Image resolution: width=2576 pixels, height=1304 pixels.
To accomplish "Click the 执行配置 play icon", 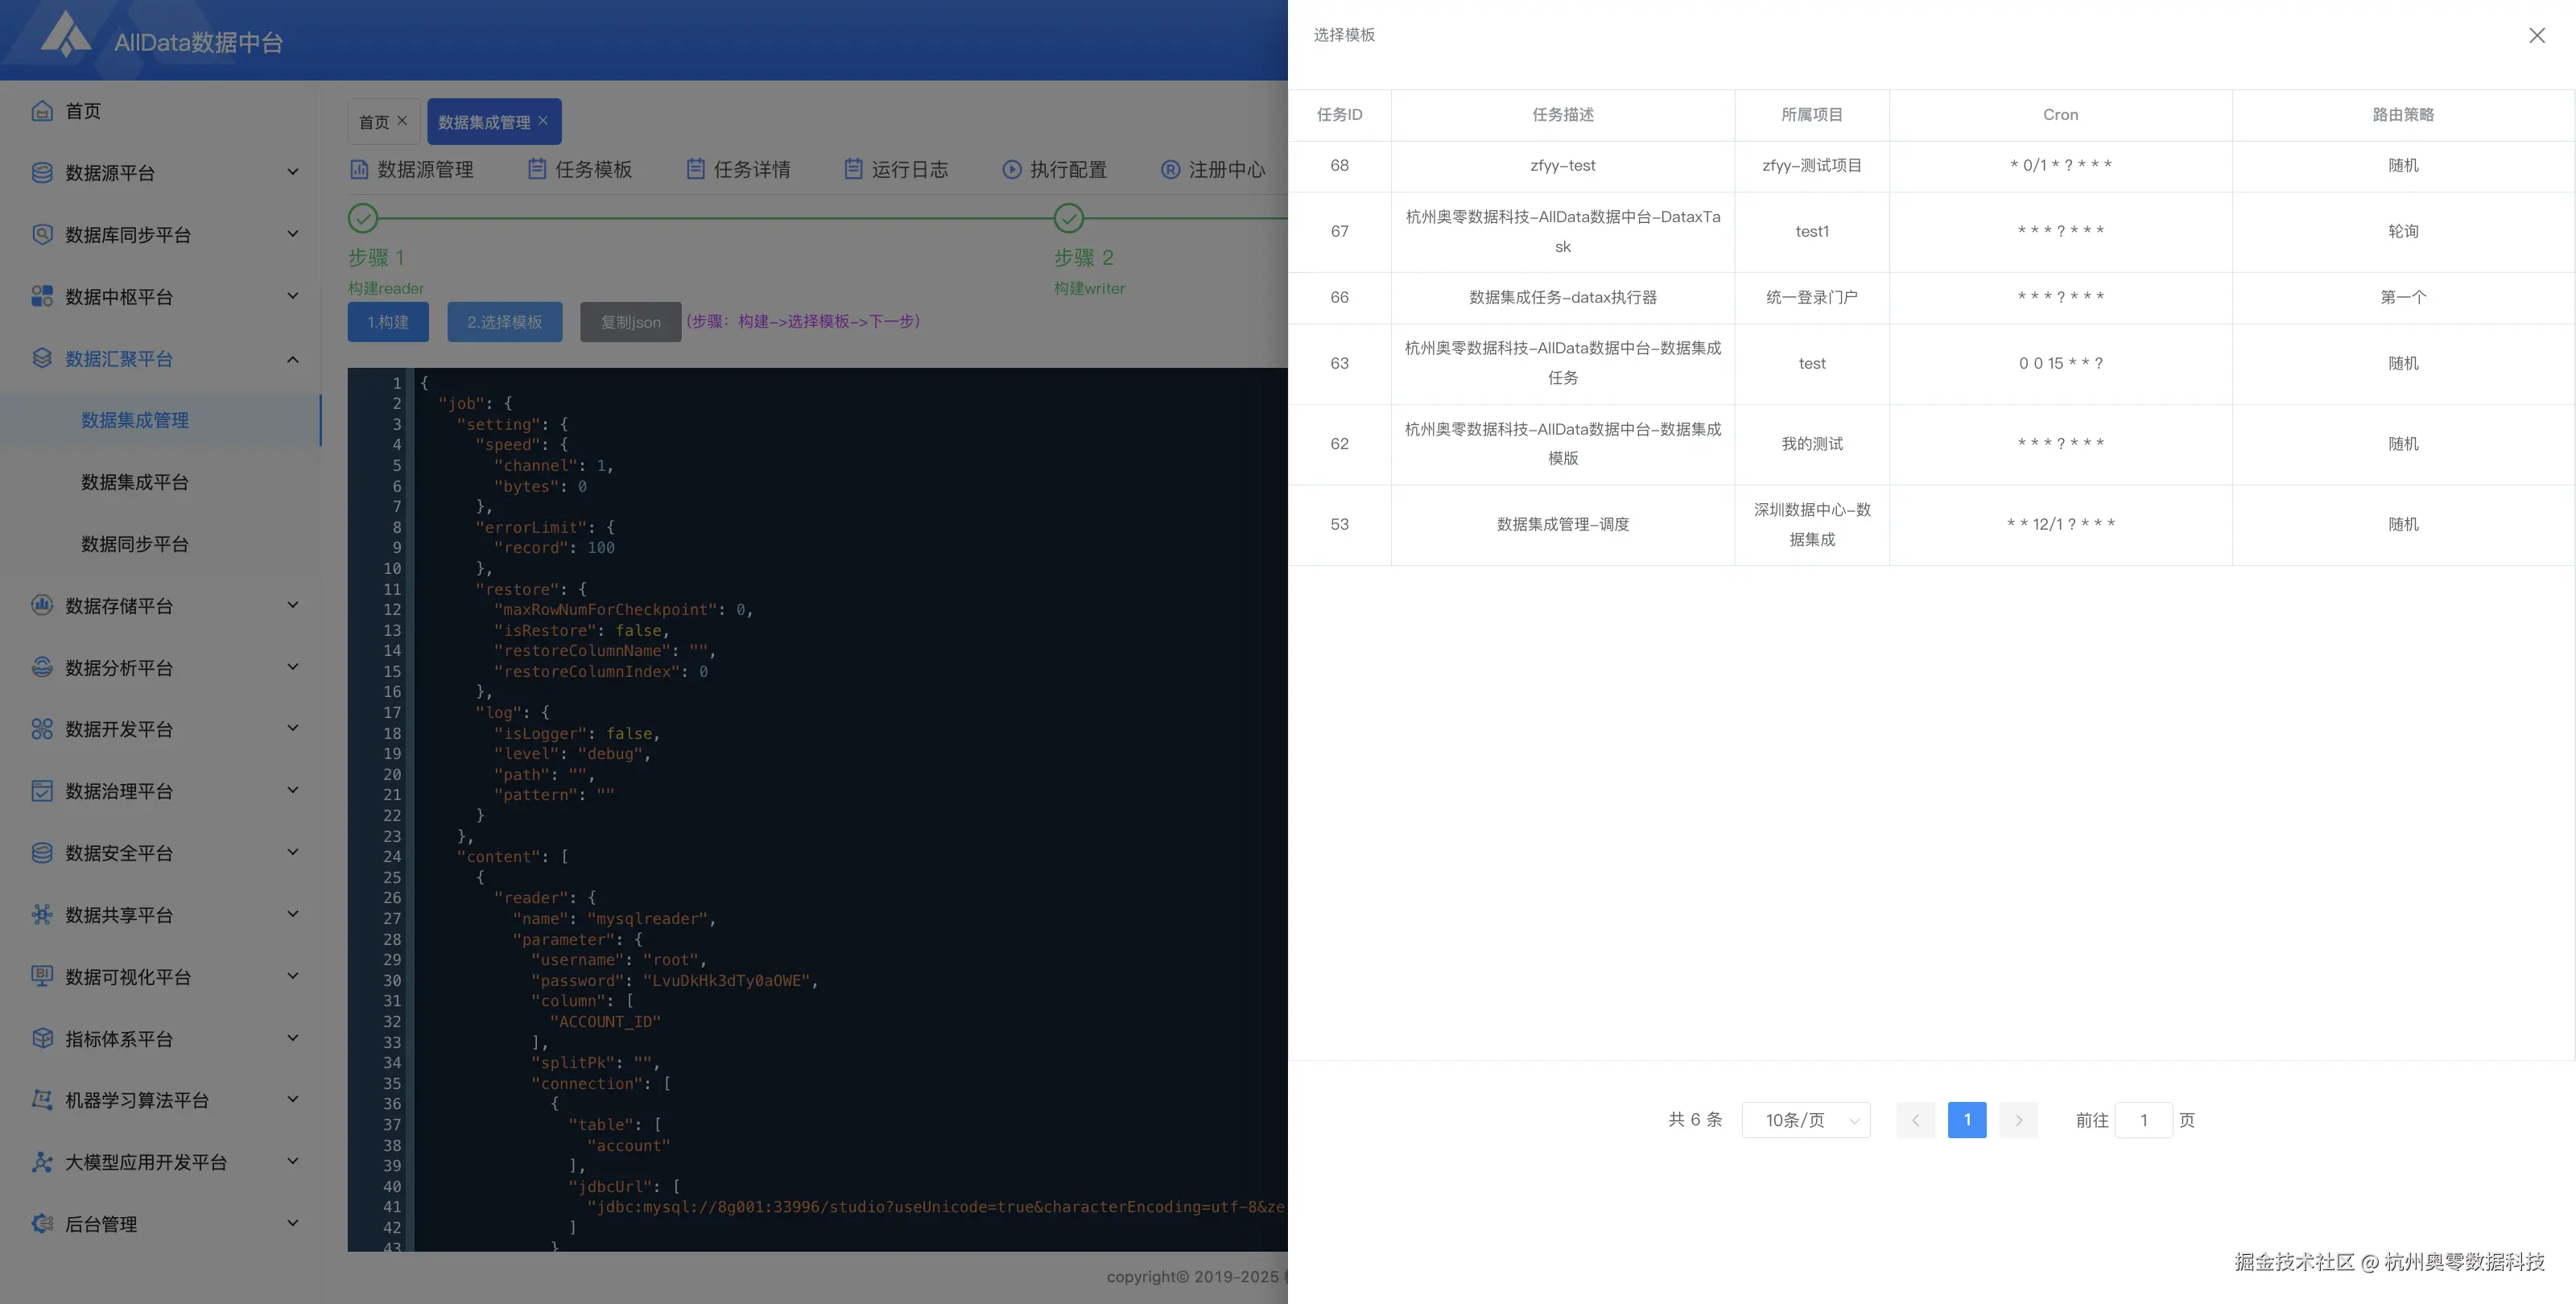I will pyautogui.click(x=1010, y=169).
